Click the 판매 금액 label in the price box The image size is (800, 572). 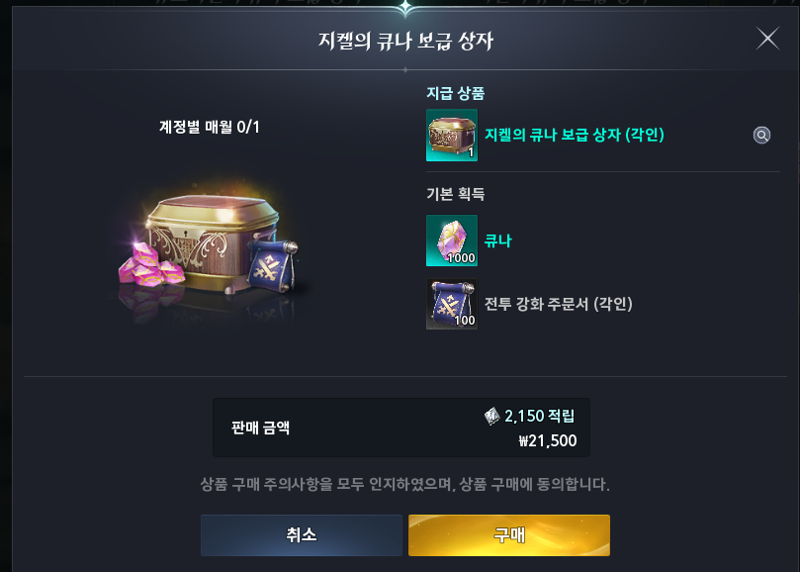[x=260, y=428]
